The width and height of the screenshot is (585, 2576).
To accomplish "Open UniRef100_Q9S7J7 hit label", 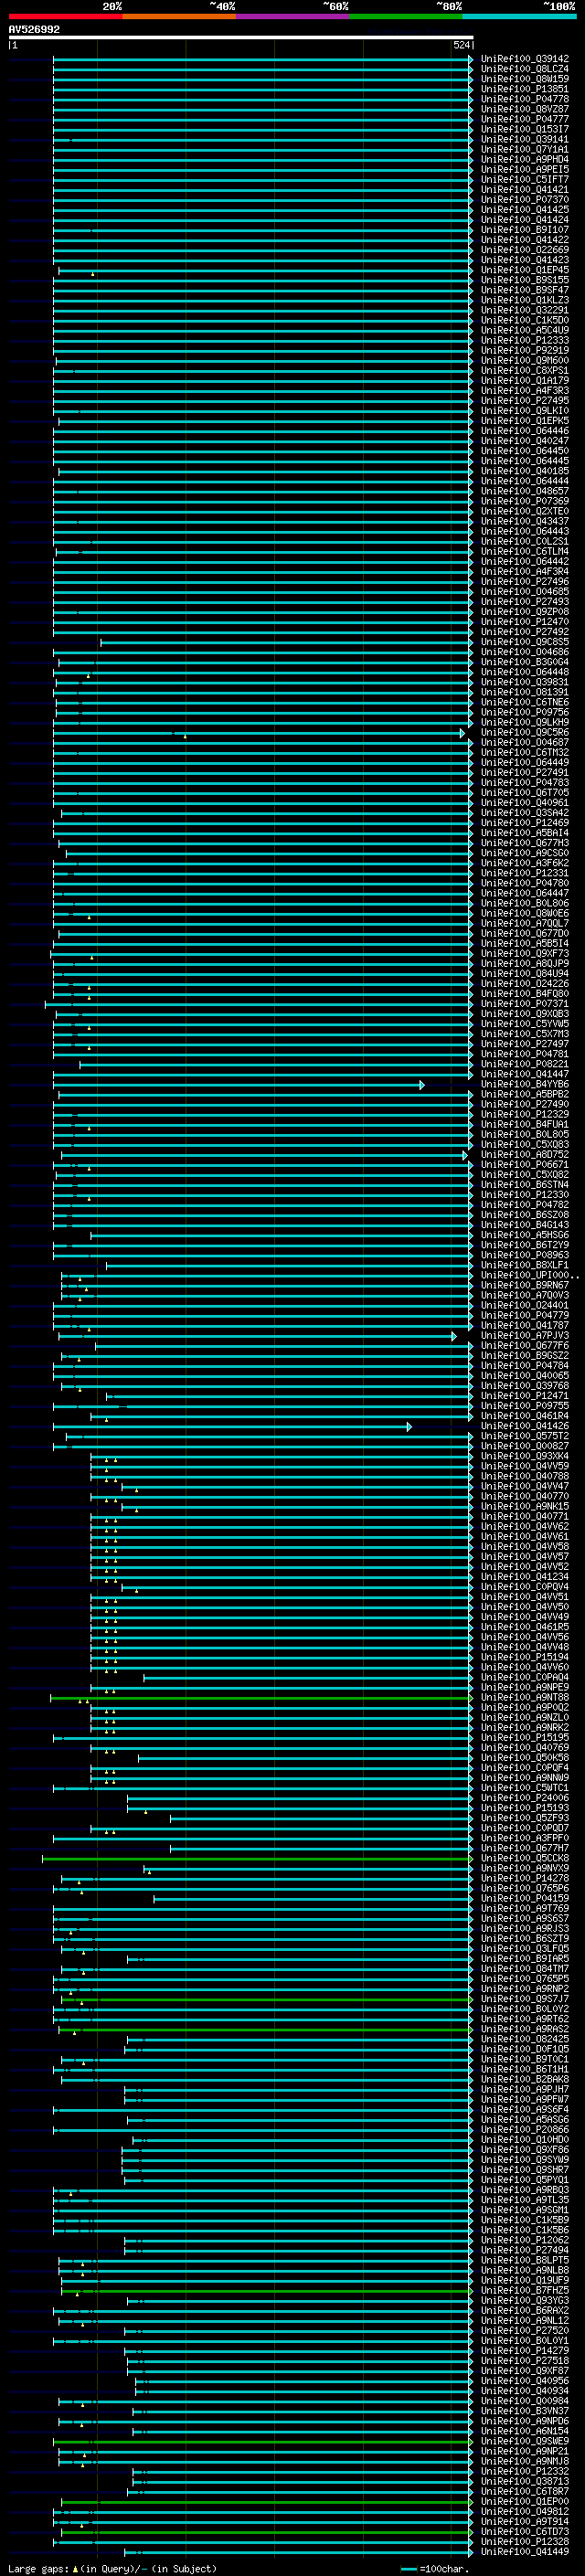I will [525, 1998].
